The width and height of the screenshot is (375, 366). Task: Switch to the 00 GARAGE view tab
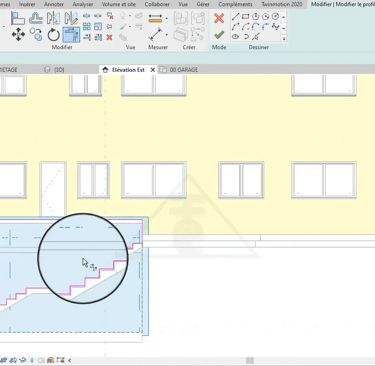[x=179, y=70]
